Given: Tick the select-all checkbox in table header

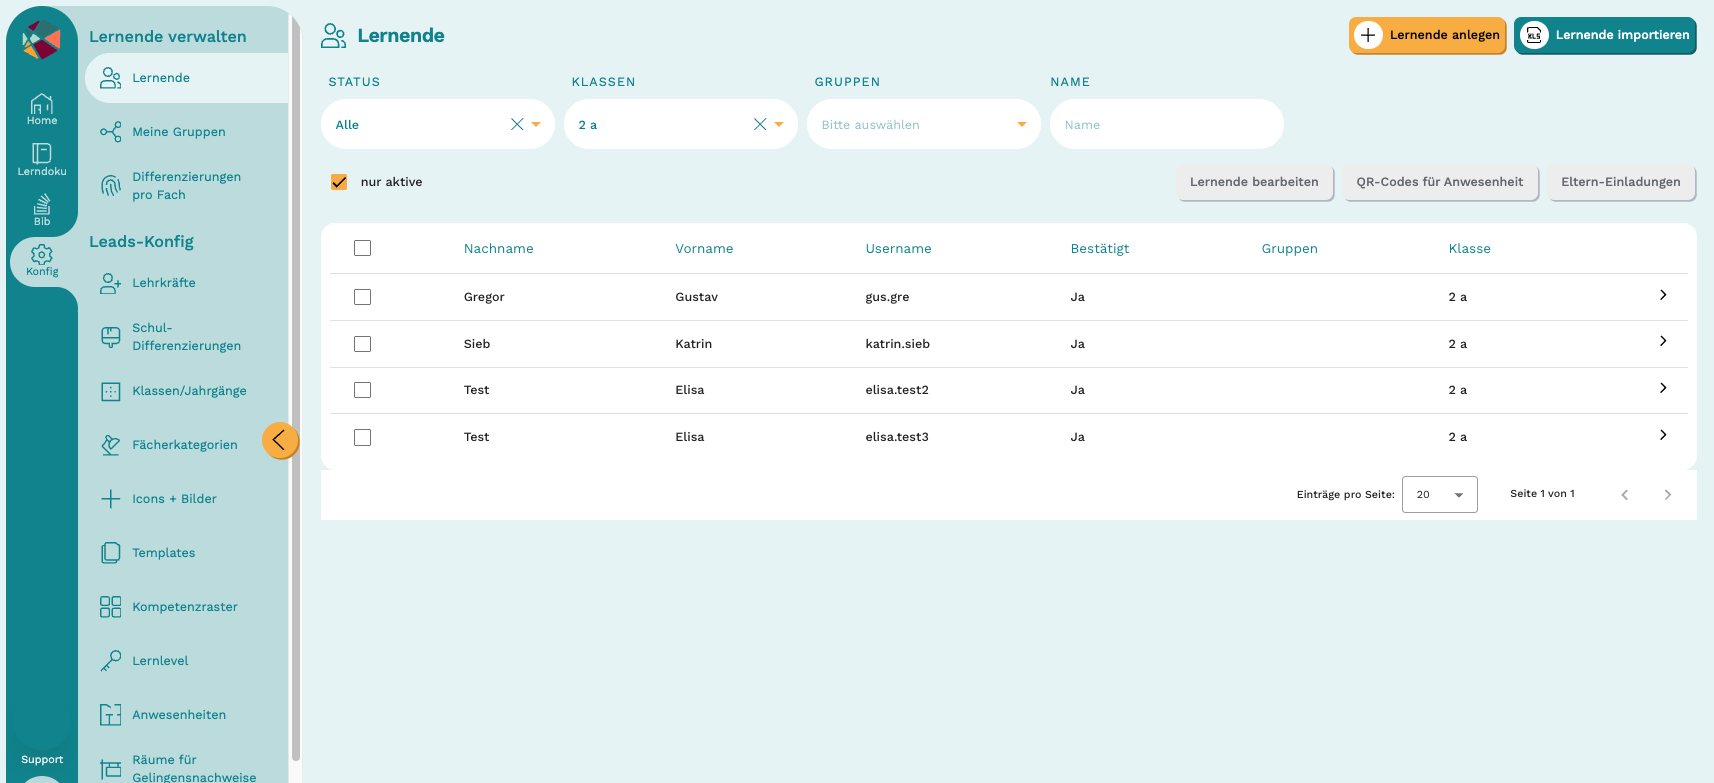Looking at the screenshot, I should coord(362,248).
